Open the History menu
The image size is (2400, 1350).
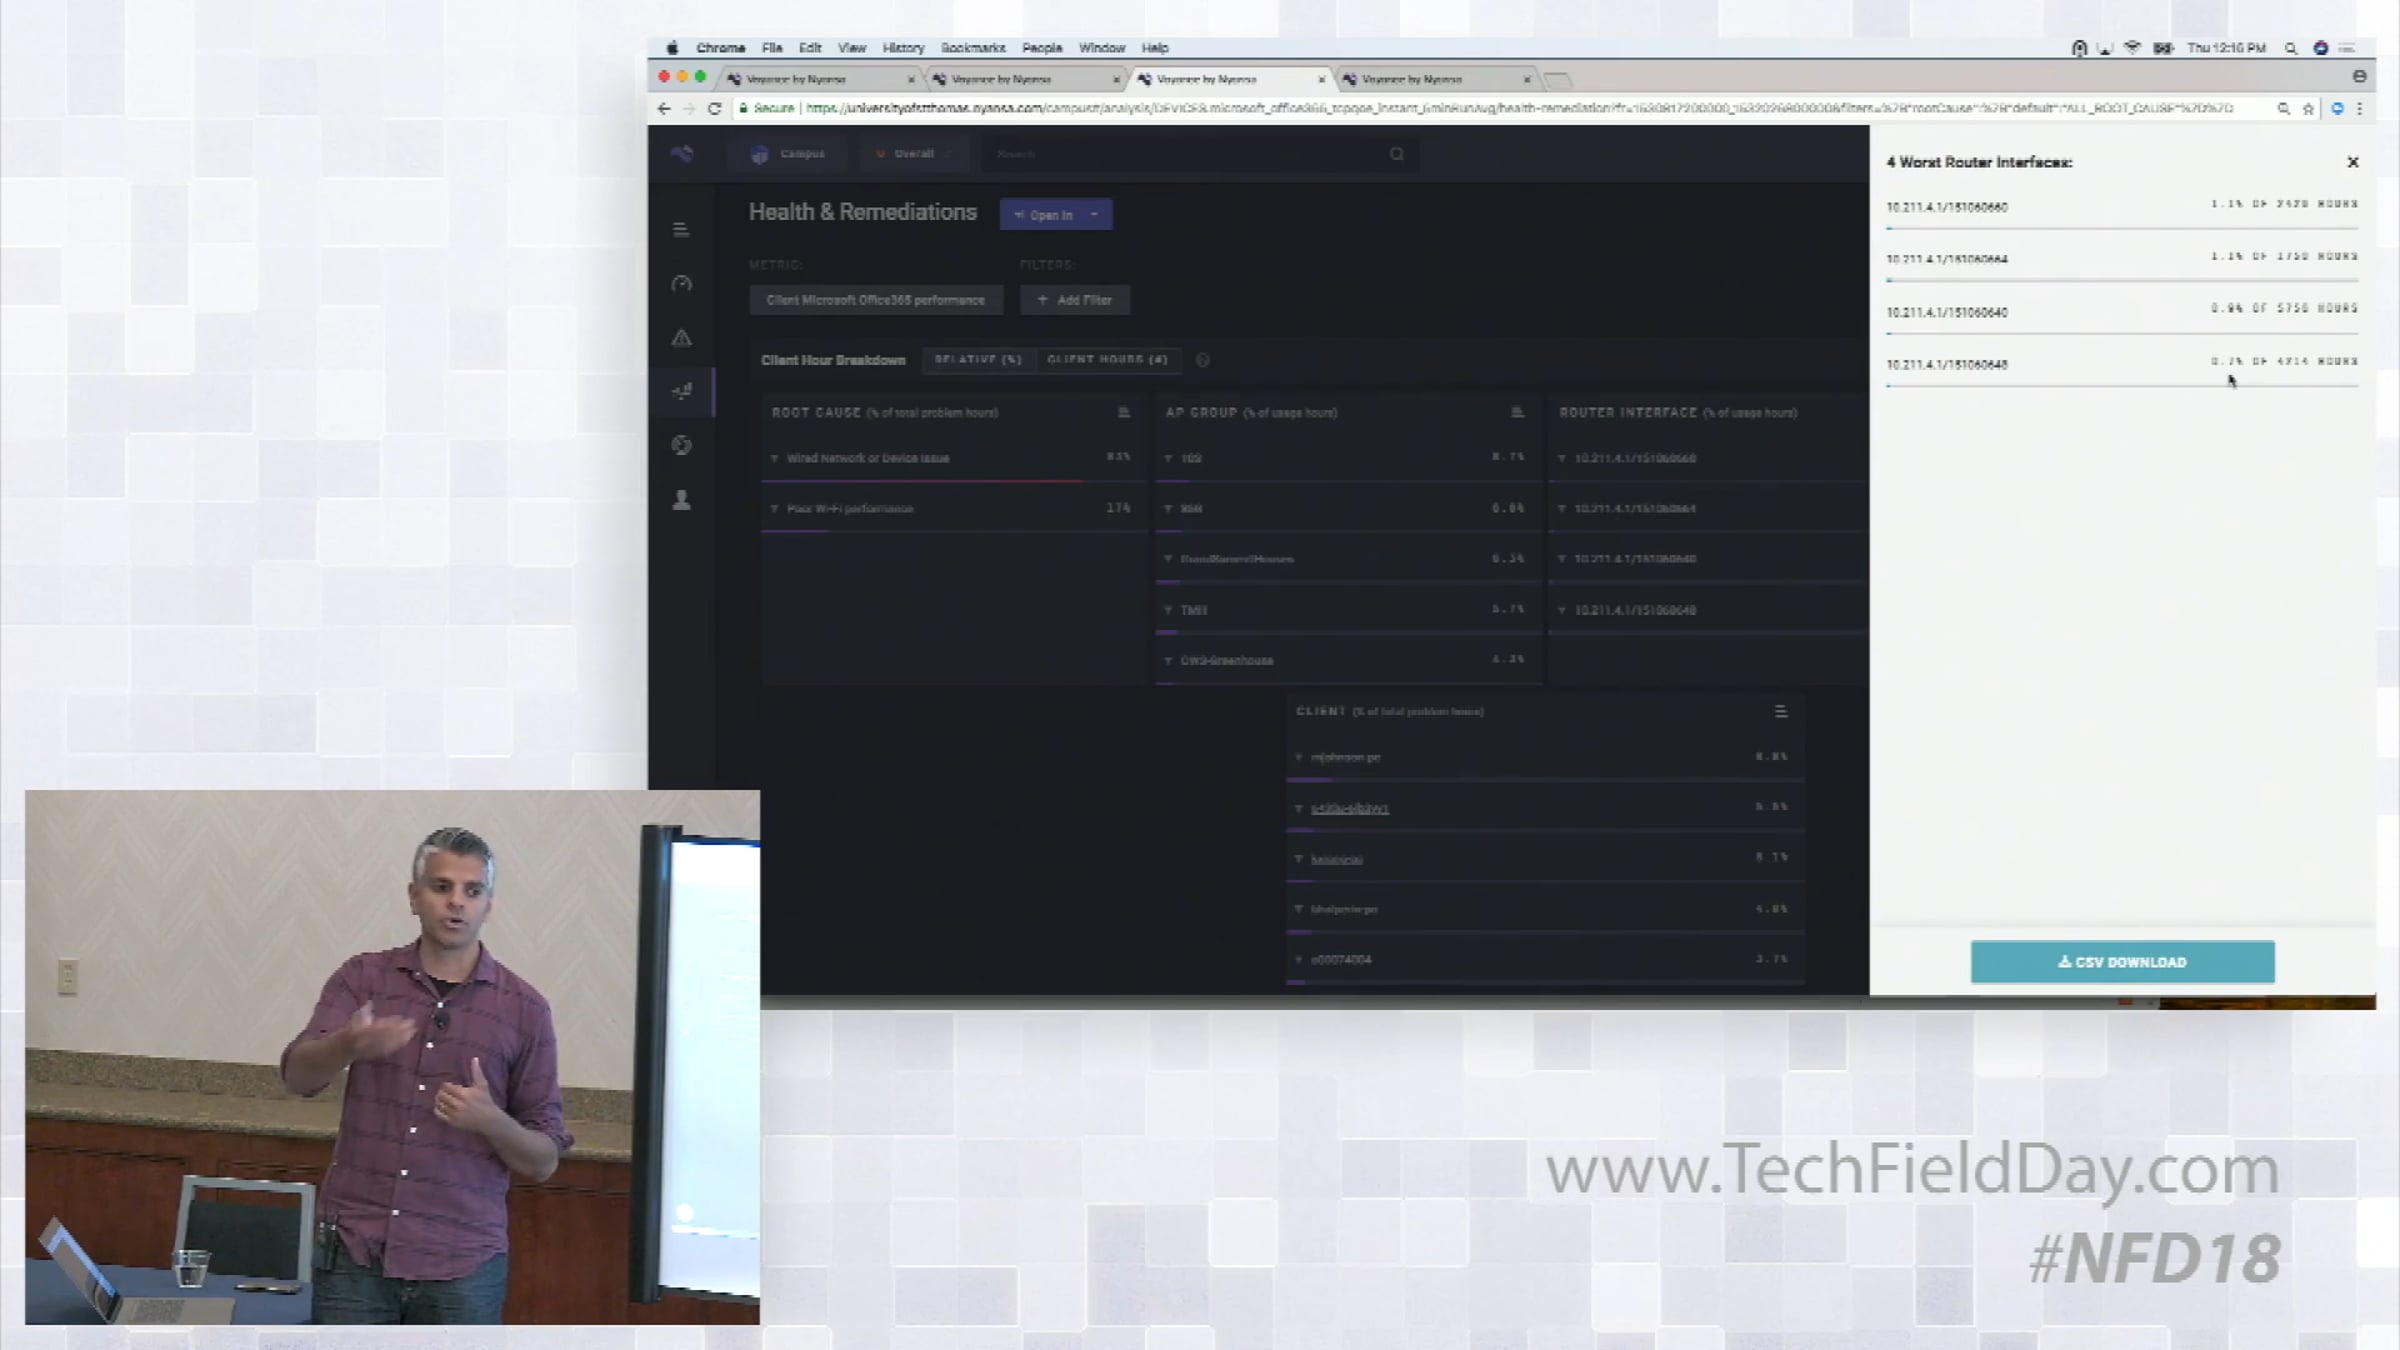tap(903, 48)
